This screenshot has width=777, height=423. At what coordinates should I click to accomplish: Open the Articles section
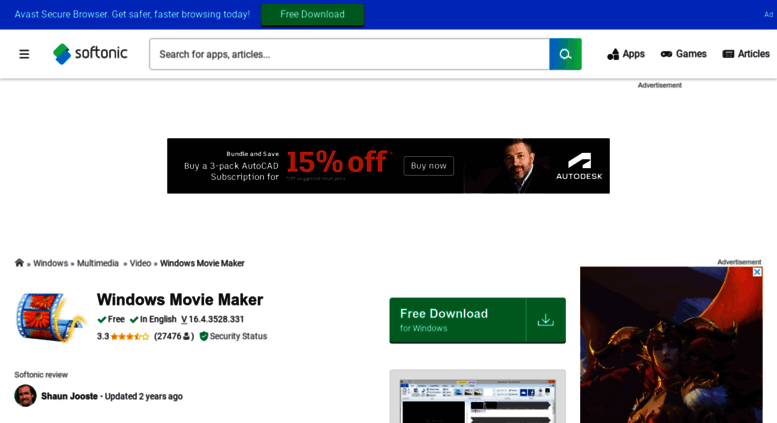pyautogui.click(x=746, y=54)
